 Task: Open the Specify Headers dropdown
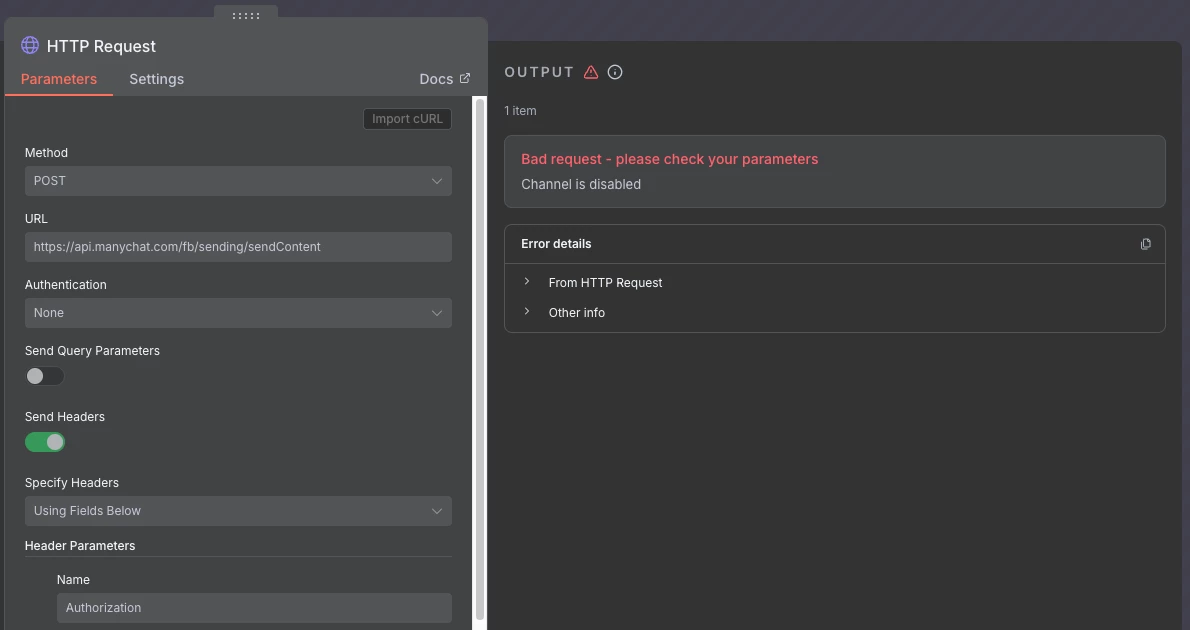(x=238, y=511)
